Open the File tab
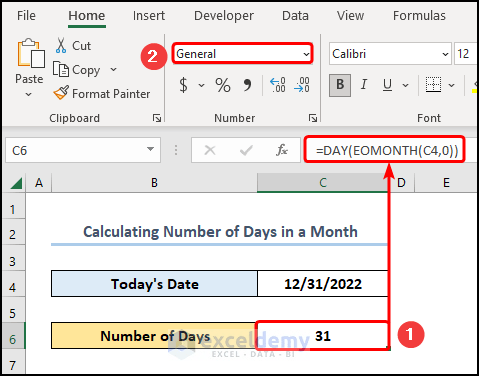Viewport: 479px width, 376px height. (x=26, y=16)
